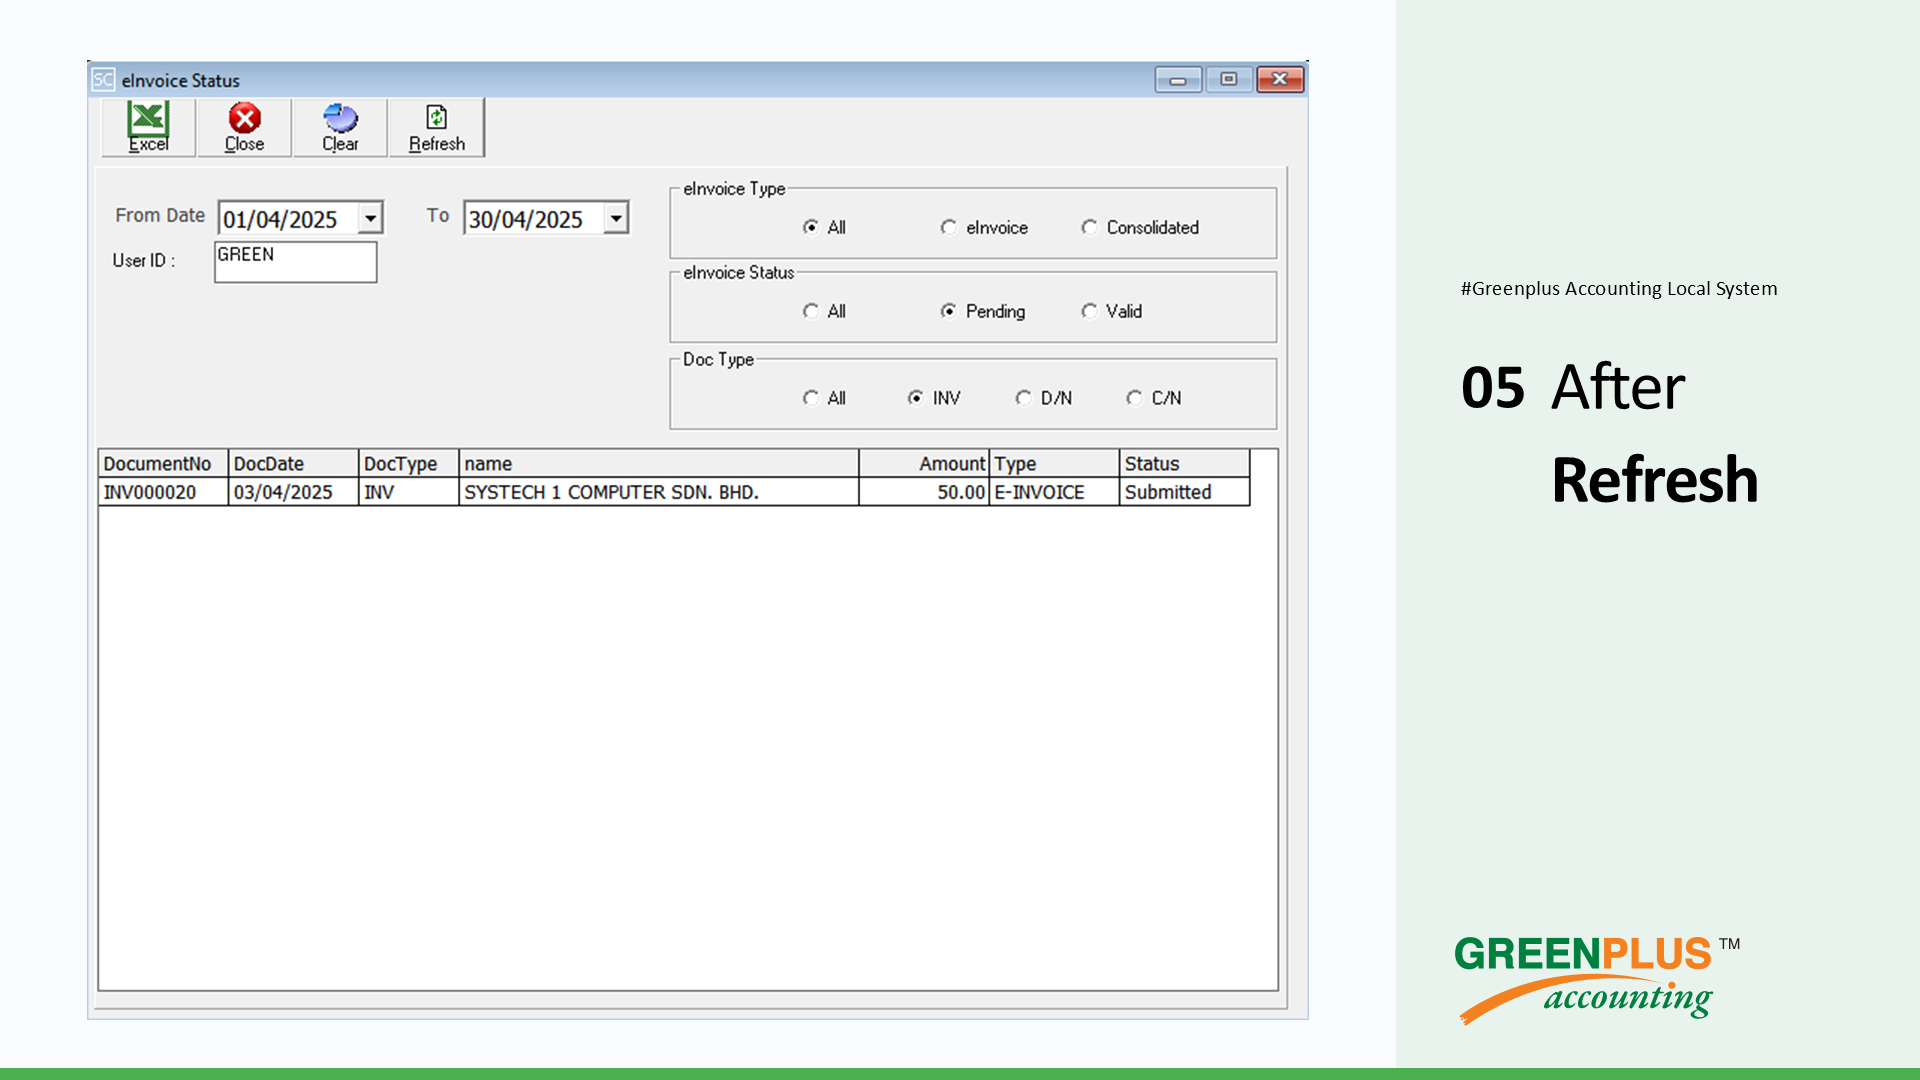Click the Status column header

click(x=1185, y=463)
